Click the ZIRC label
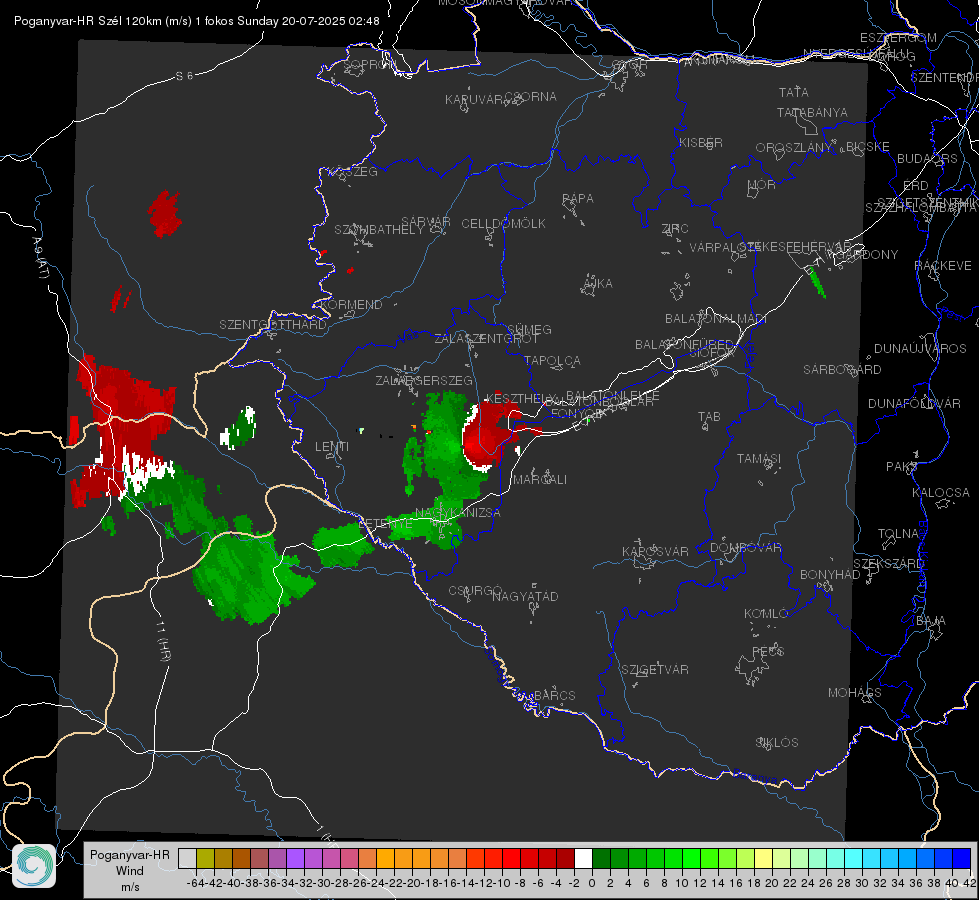This screenshot has width=979, height=900. (x=675, y=229)
